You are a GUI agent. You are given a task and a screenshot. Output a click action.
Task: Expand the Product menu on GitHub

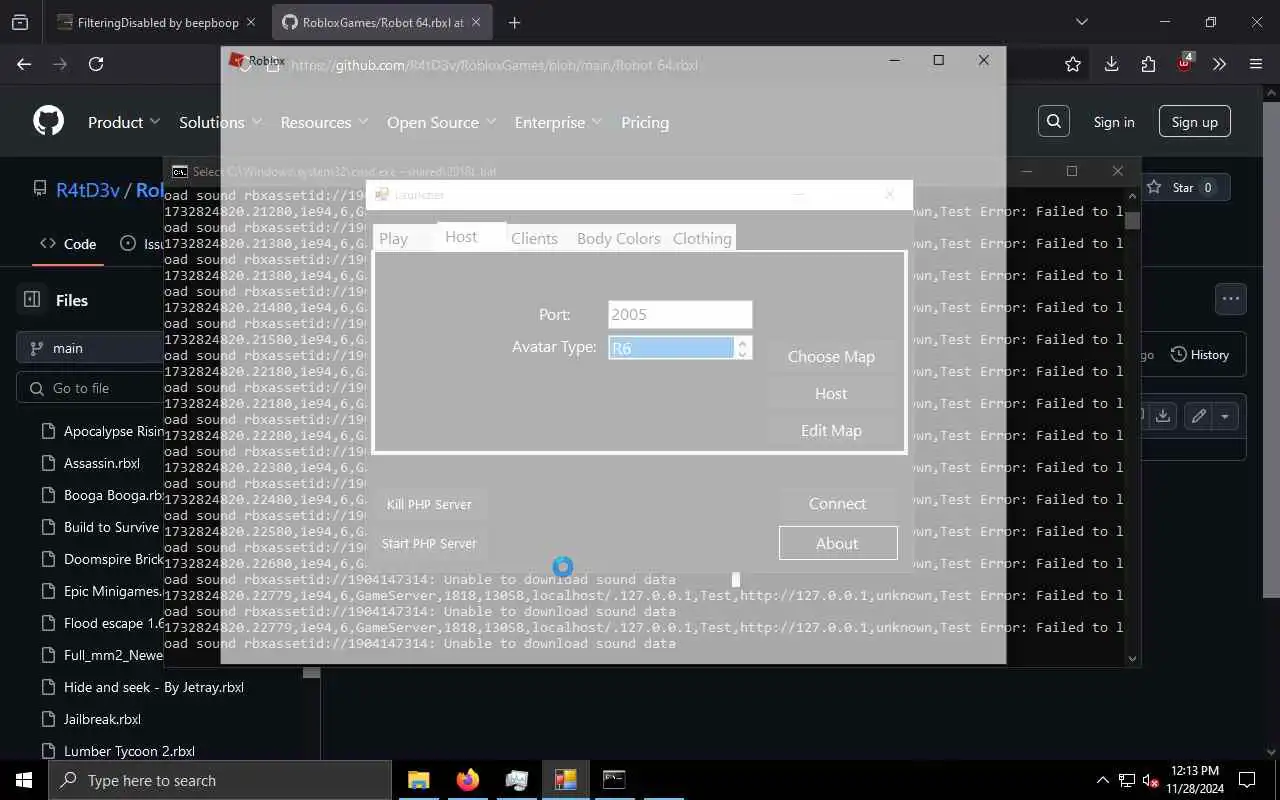[124, 122]
